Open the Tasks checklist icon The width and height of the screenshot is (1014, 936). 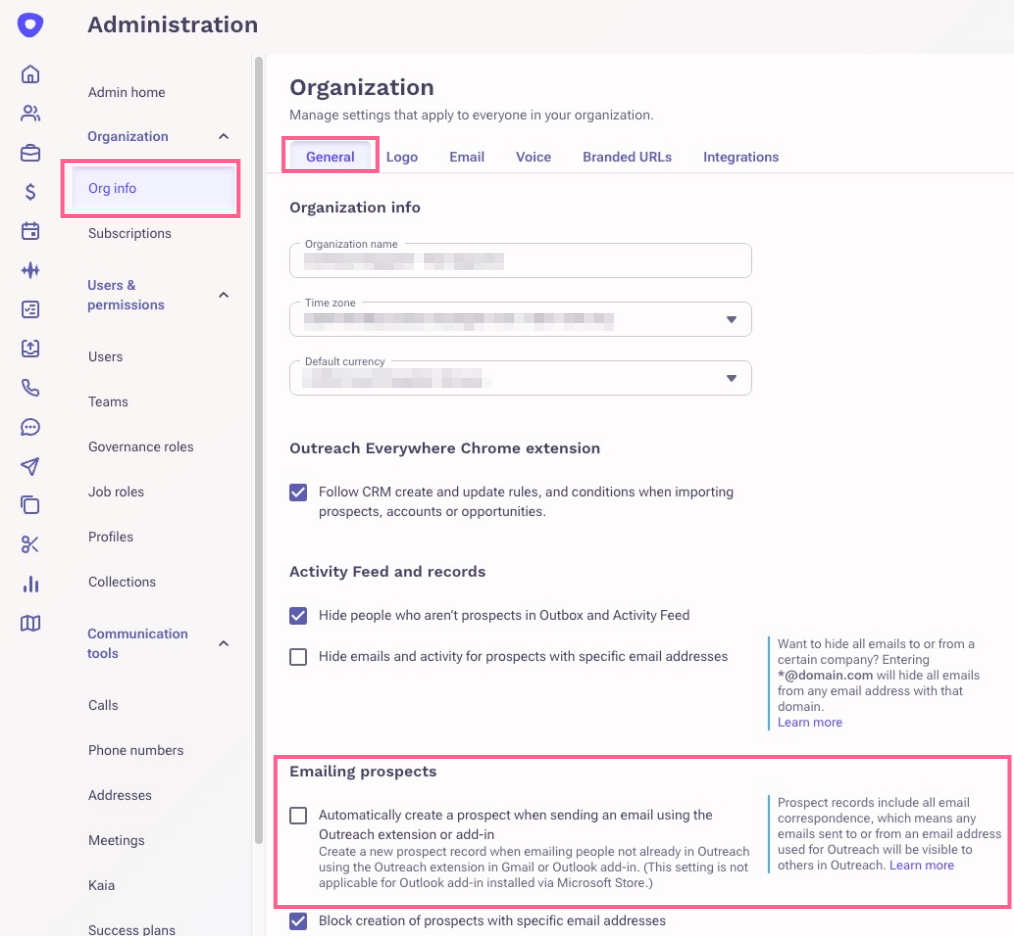[x=30, y=309]
